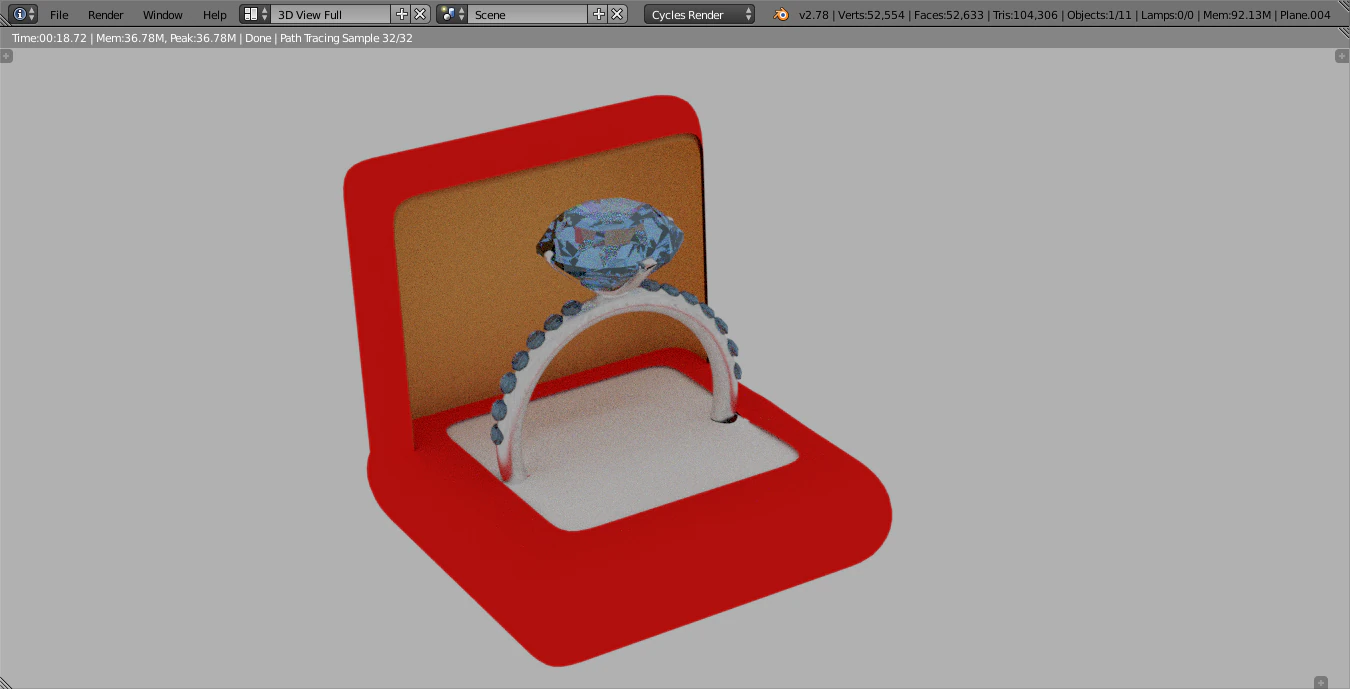Viewport: 1350px width, 689px height.
Task: Open the Info editor type selector
Action: [x=23, y=14]
